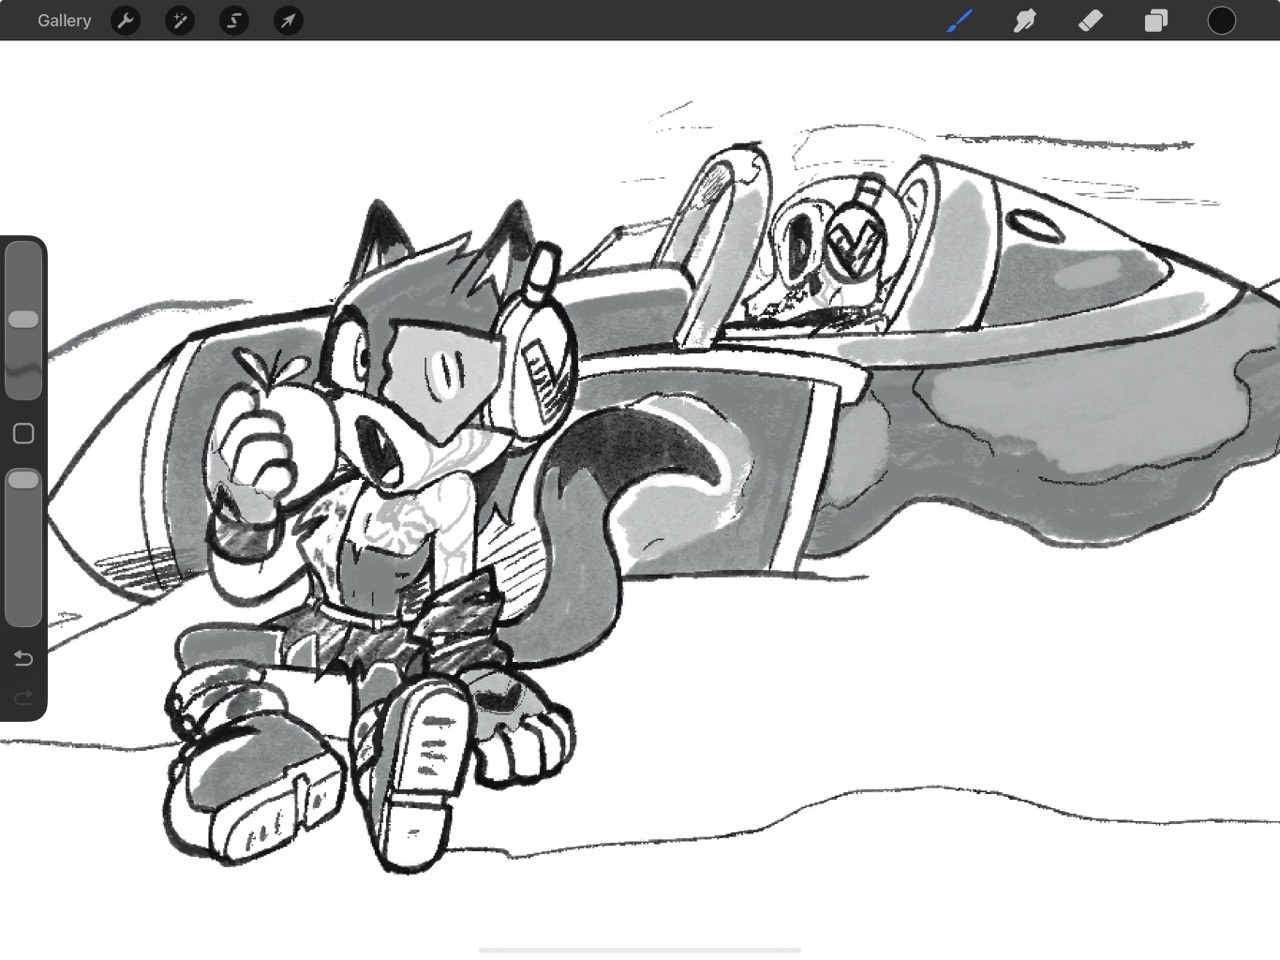Select the Eraser tool
Viewport: 1280px width, 960px height.
coord(1091,20)
